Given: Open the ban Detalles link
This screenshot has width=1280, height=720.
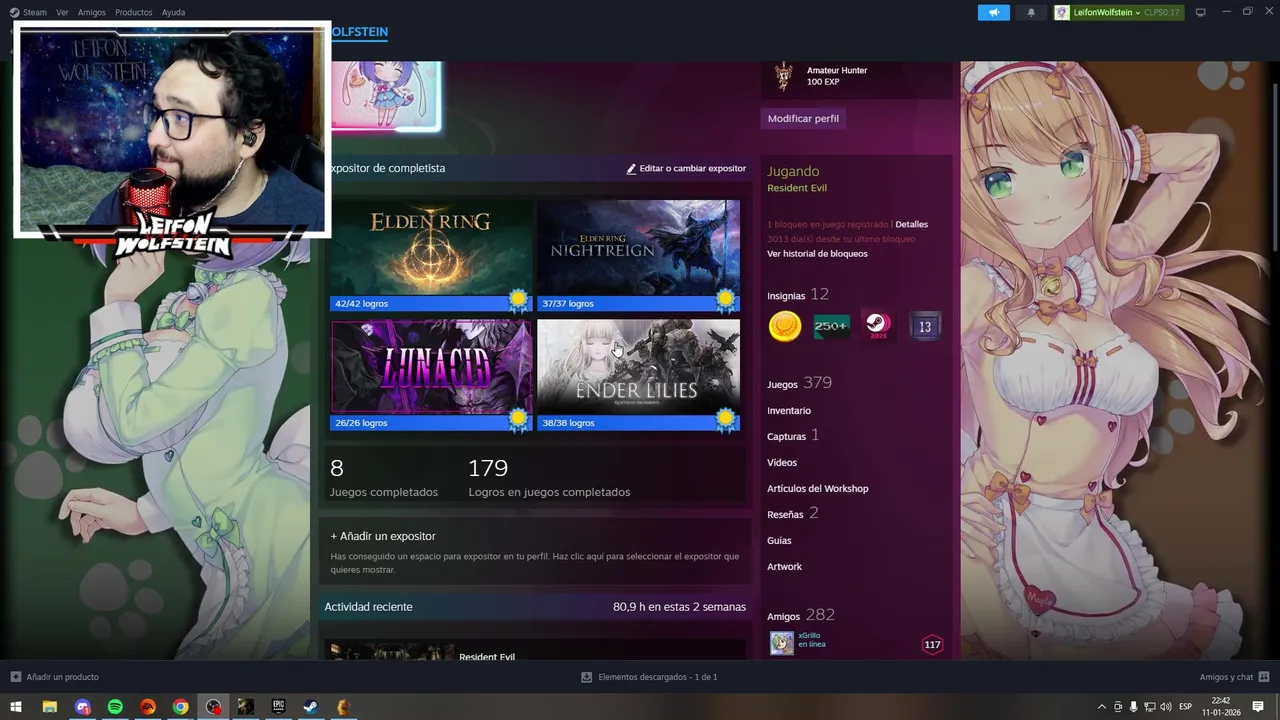Looking at the screenshot, I should click(x=912, y=225).
